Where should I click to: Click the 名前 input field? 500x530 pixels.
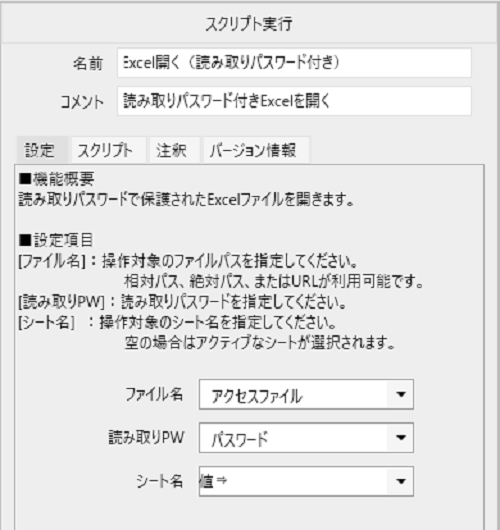click(x=294, y=63)
